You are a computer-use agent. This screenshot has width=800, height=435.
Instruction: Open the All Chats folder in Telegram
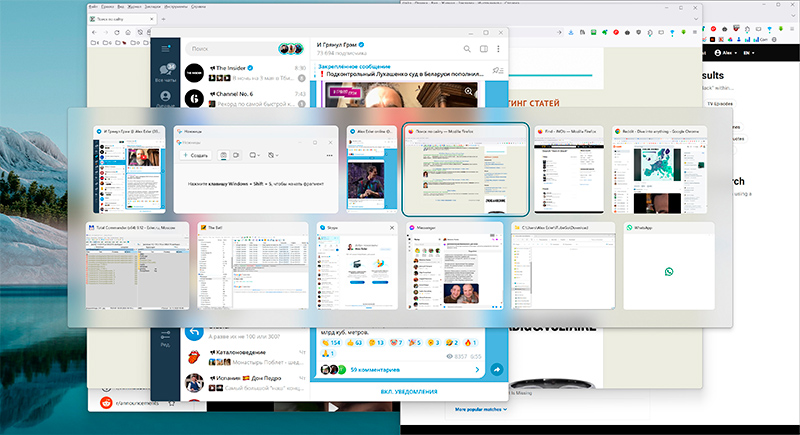(x=166, y=73)
